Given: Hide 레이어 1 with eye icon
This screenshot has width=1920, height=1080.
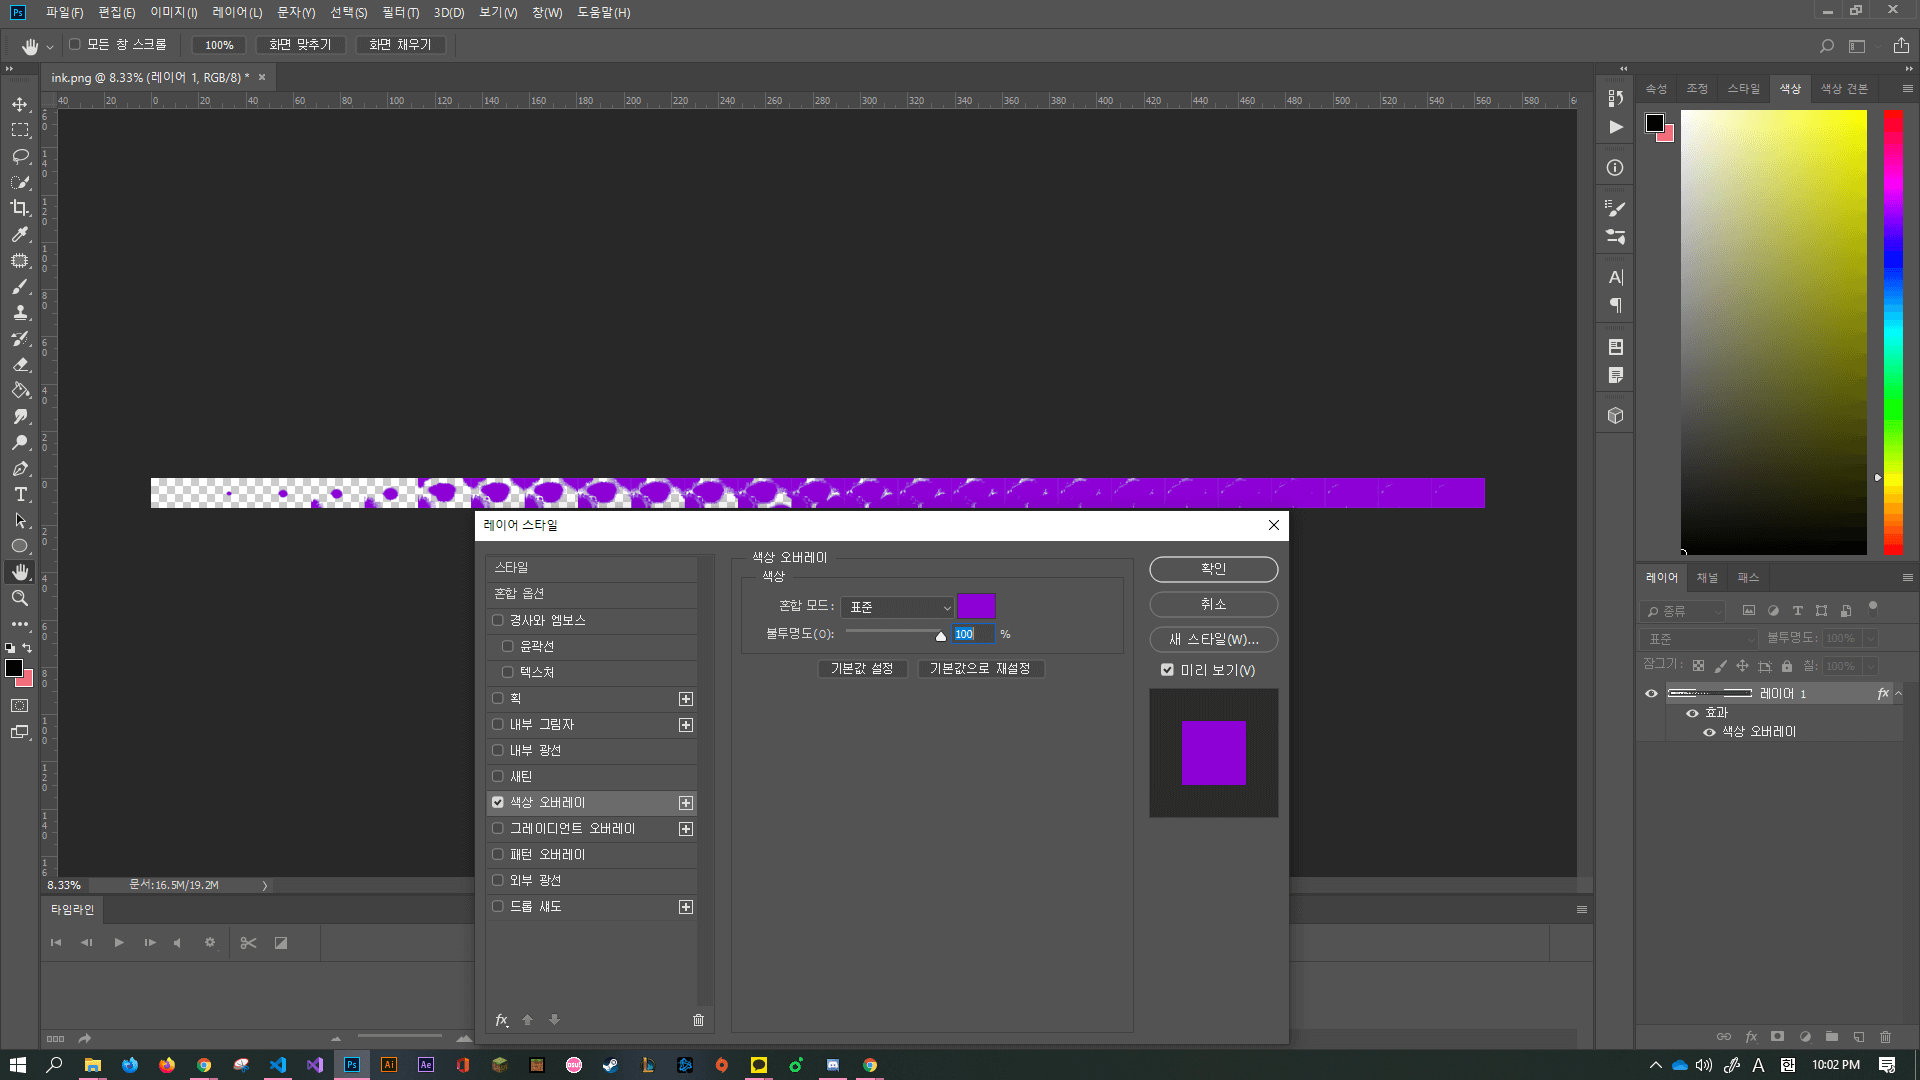Looking at the screenshot, I should [x=1651, y=693].
